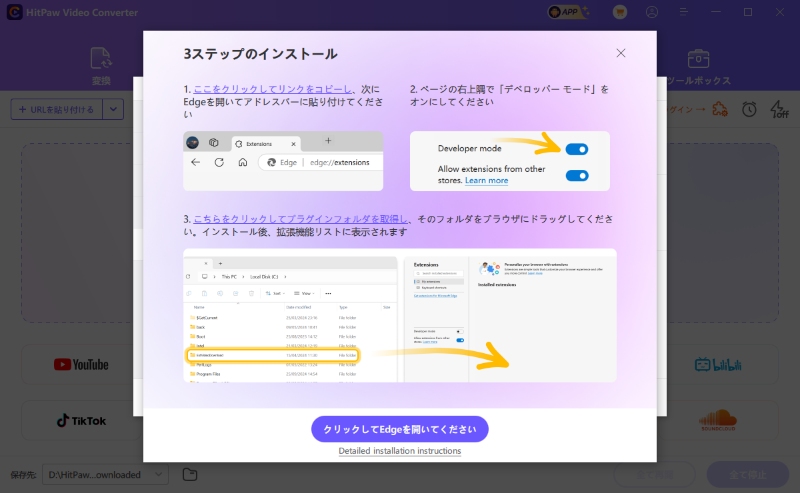This screenshot has width=800, height=493.
Task: Toggle the lightning acceleration off icon
Action: pos(779,109)
